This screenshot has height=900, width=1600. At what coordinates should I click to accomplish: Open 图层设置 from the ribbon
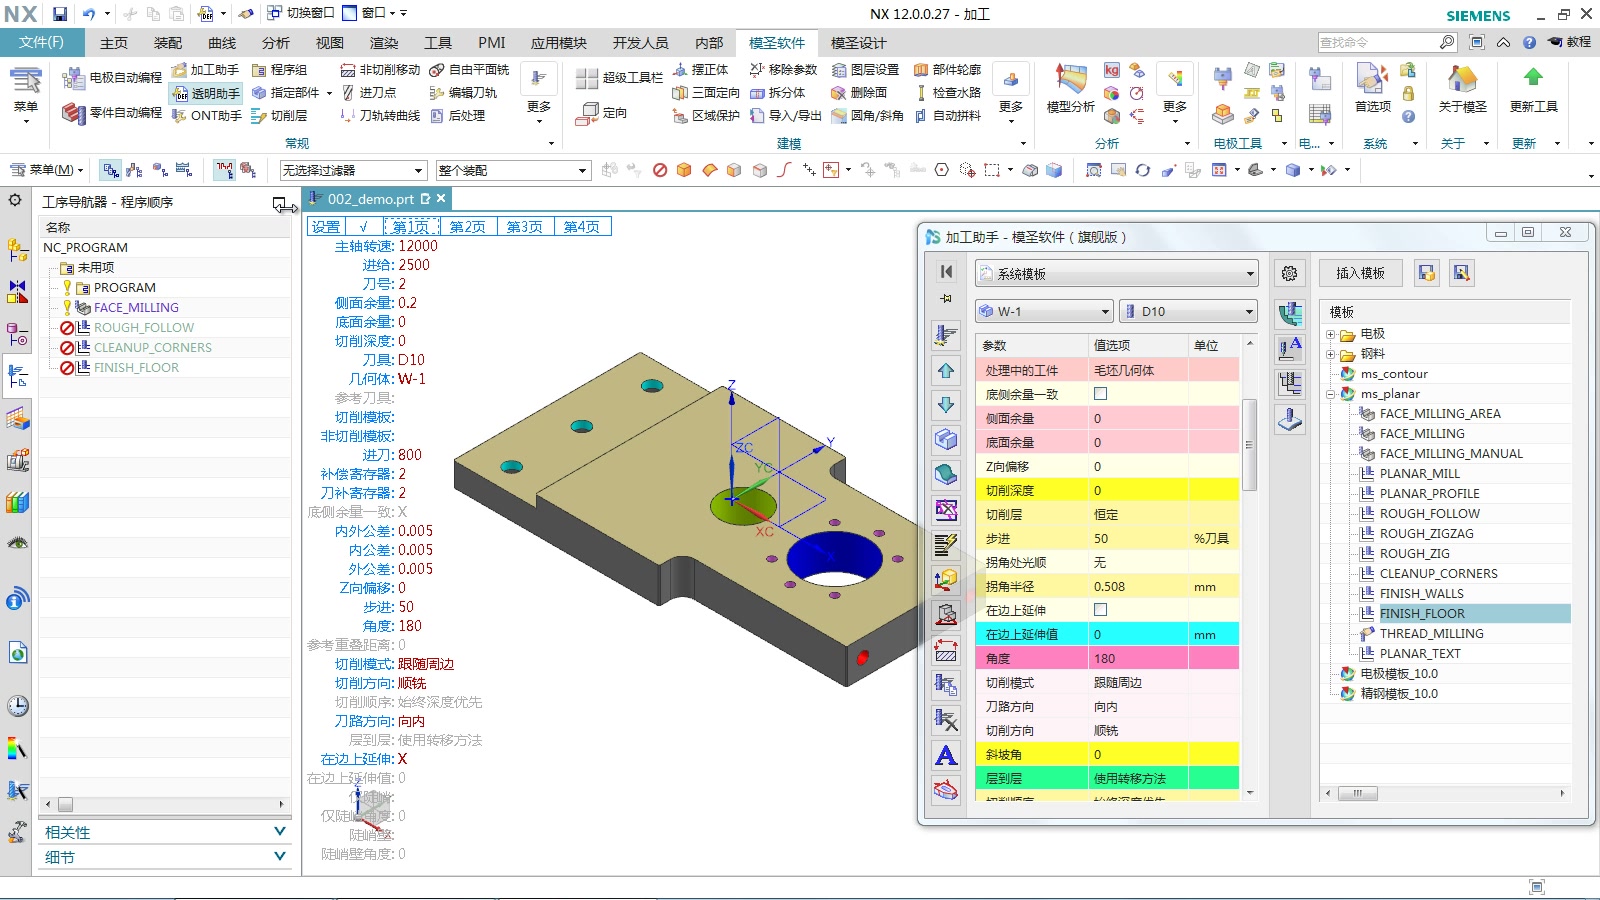pos(865,70)
